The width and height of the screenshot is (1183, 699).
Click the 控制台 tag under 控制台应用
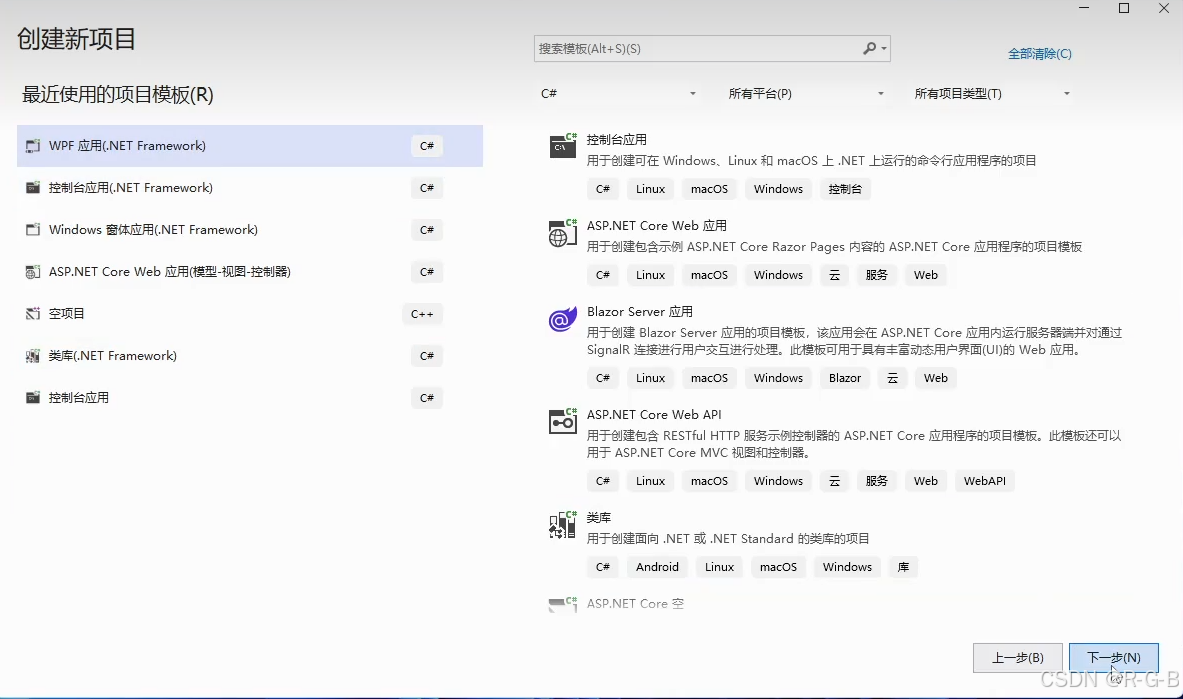[x=845, y=189]
